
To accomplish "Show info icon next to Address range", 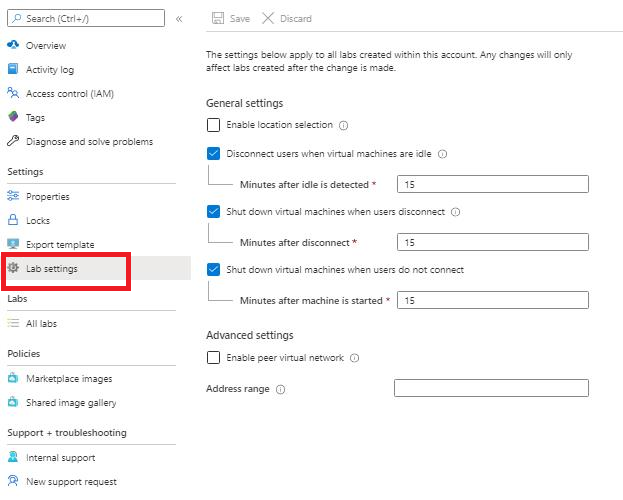I will coord(281,390).
